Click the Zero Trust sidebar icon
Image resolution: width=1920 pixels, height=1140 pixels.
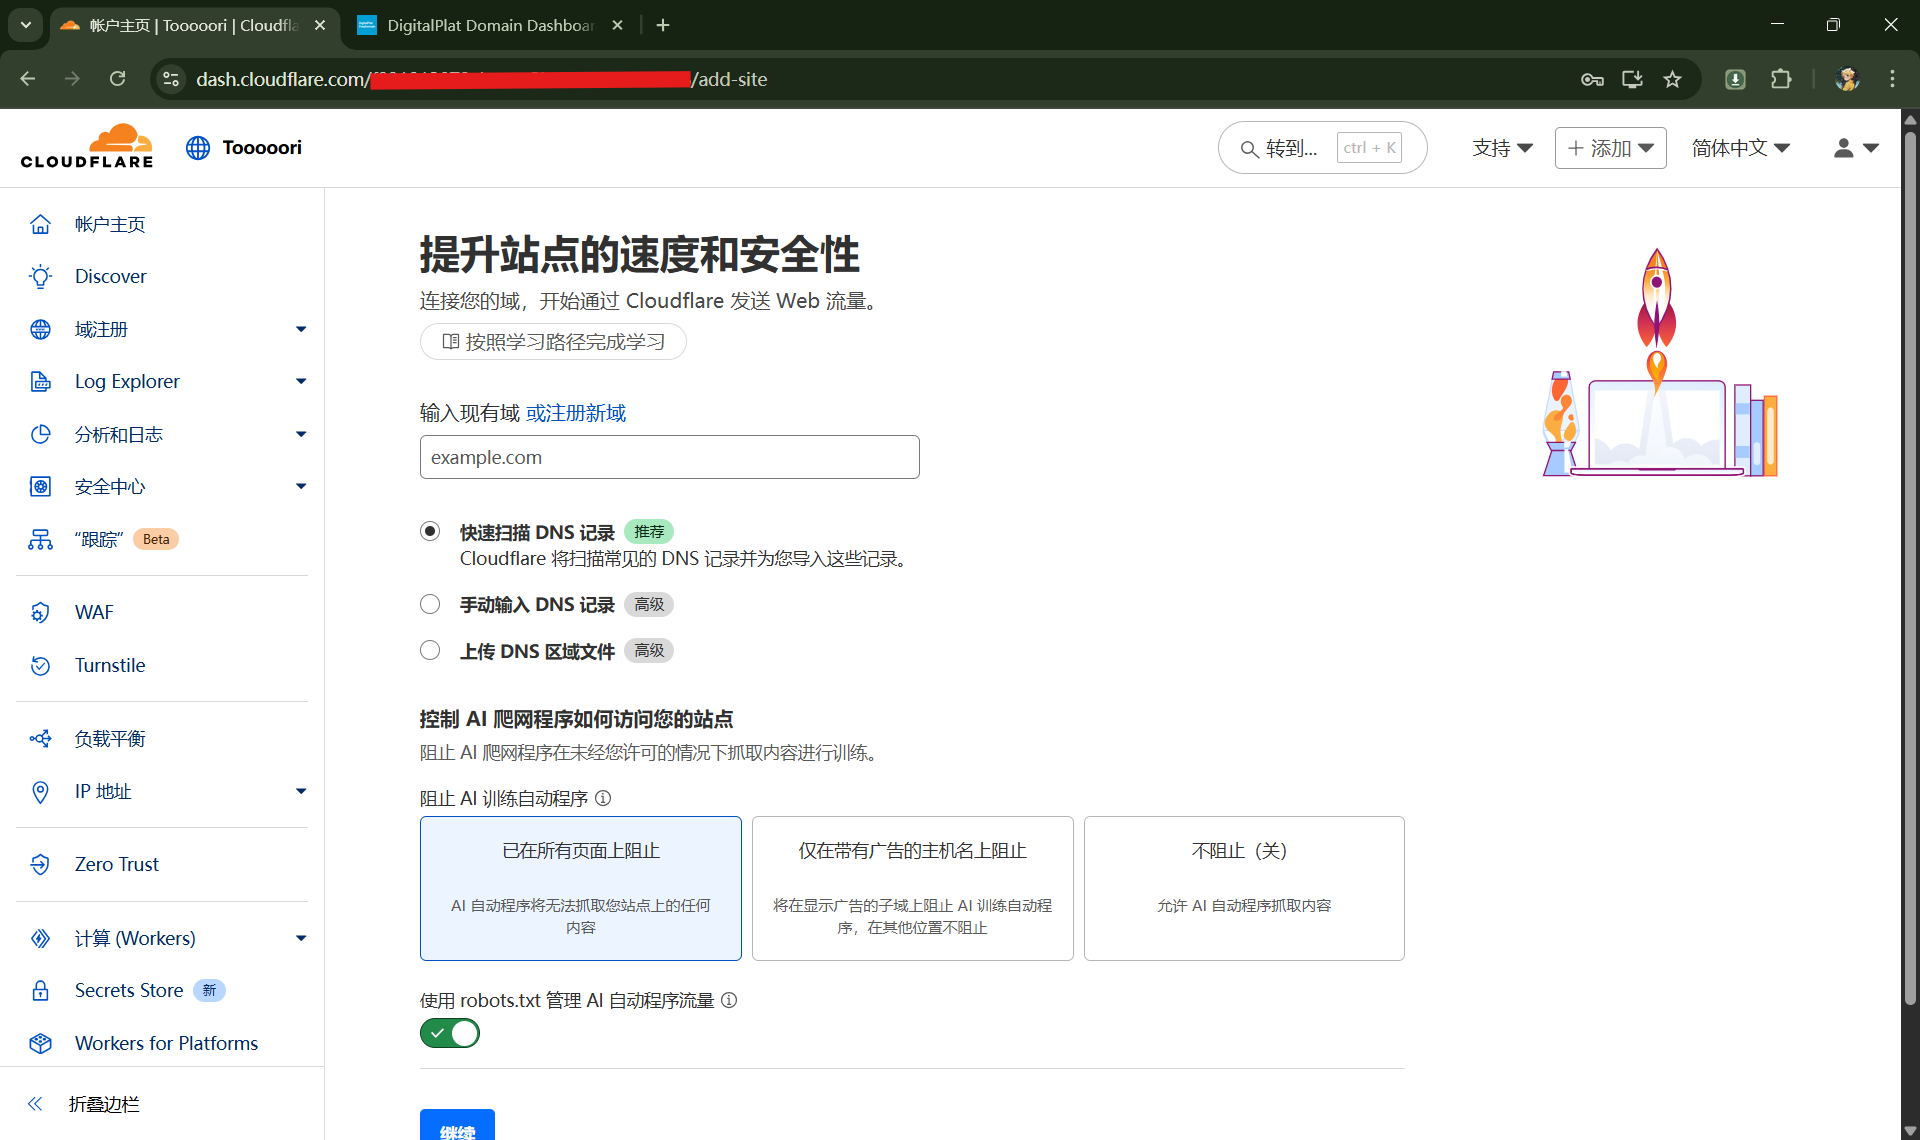(40, 864)
